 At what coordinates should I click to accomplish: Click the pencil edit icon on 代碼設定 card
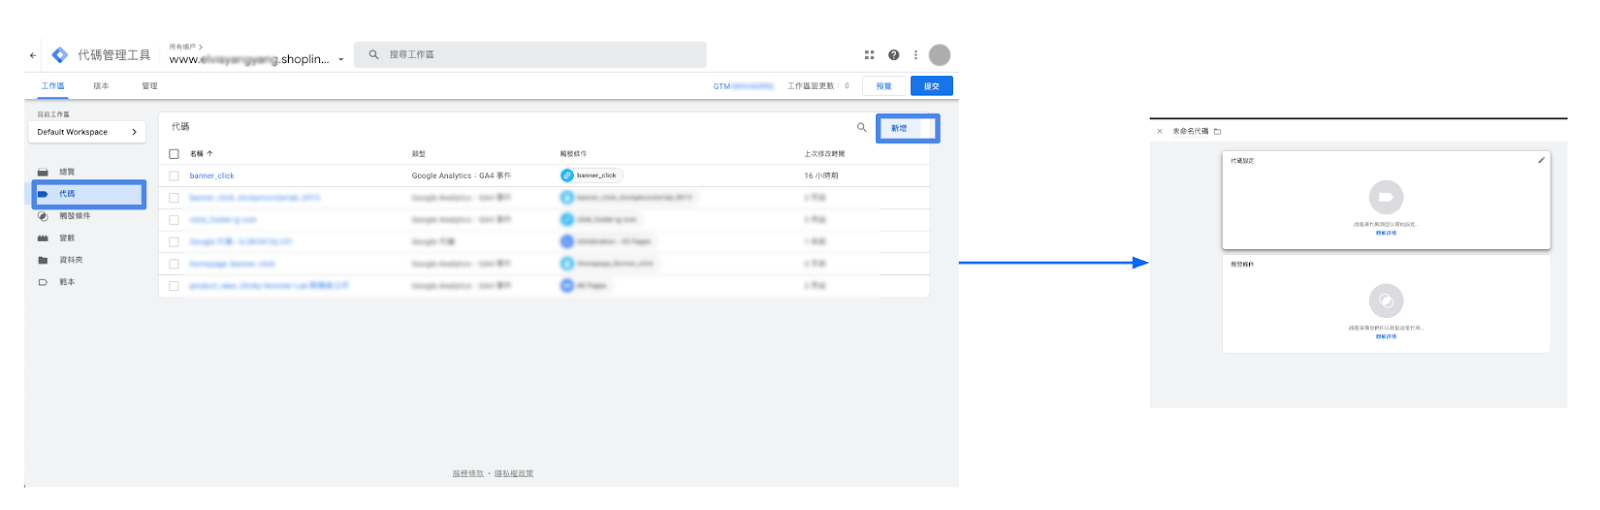1541,160
